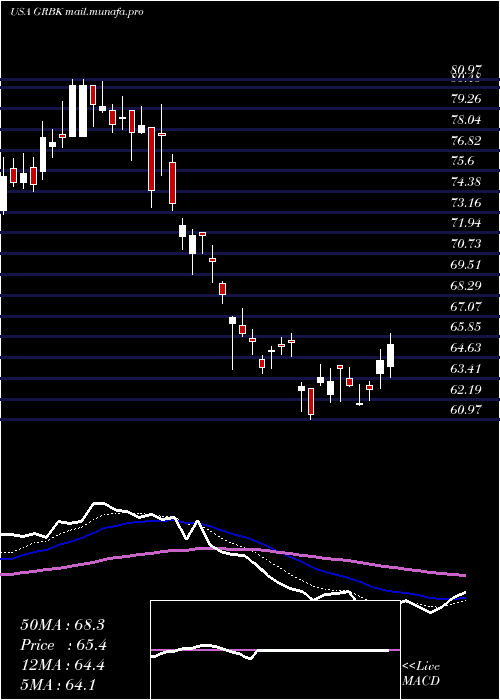The height and width of the screenshot is (700, 500).
Task: Select the 71.94 price axis label
Action: click(x=467, y=223)
